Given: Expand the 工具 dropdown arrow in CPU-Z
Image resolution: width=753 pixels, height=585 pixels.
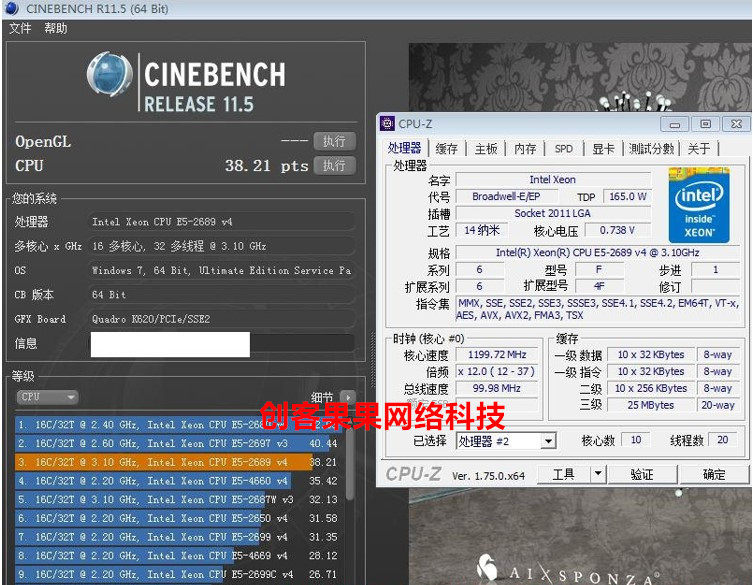Looking at the screenshot, I should pyautogui.click(x=598, y=475).
